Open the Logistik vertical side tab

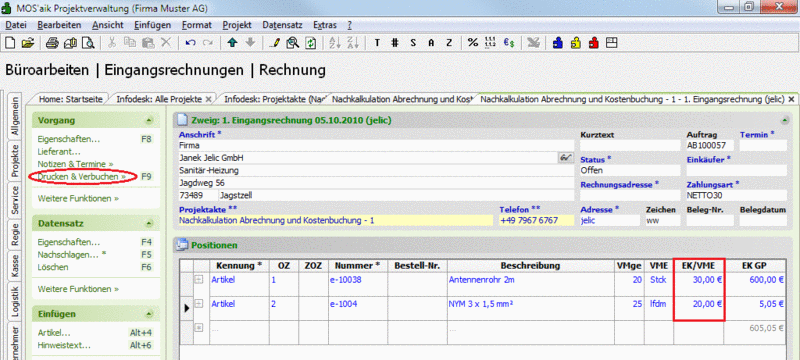click(x=15, y=301)
